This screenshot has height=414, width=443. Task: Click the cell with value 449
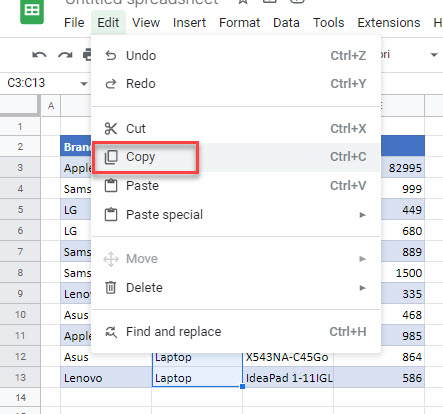tap(403, 209)
